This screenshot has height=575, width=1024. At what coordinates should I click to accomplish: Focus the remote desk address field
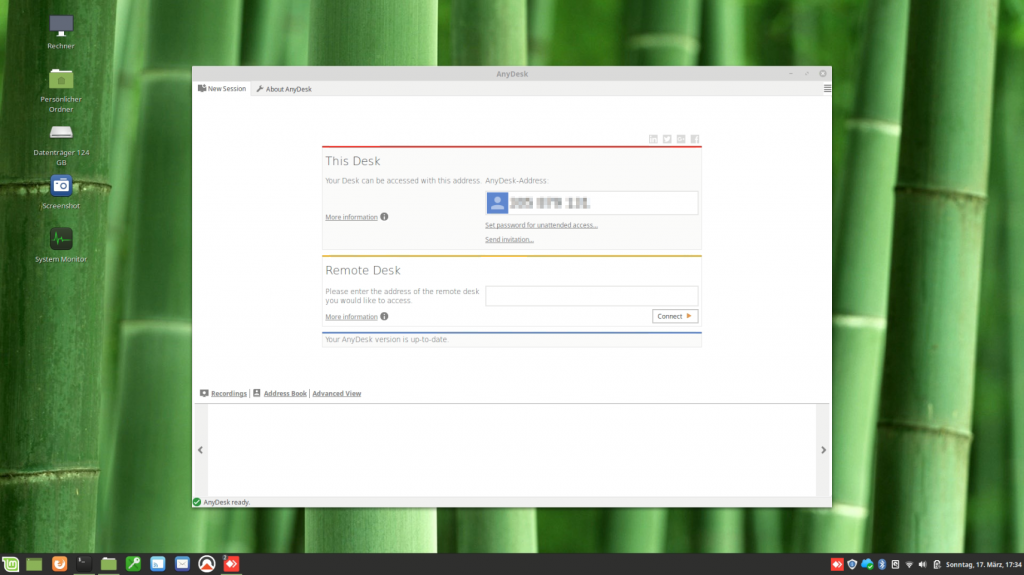pyautogui.click(x=591, y=296)
